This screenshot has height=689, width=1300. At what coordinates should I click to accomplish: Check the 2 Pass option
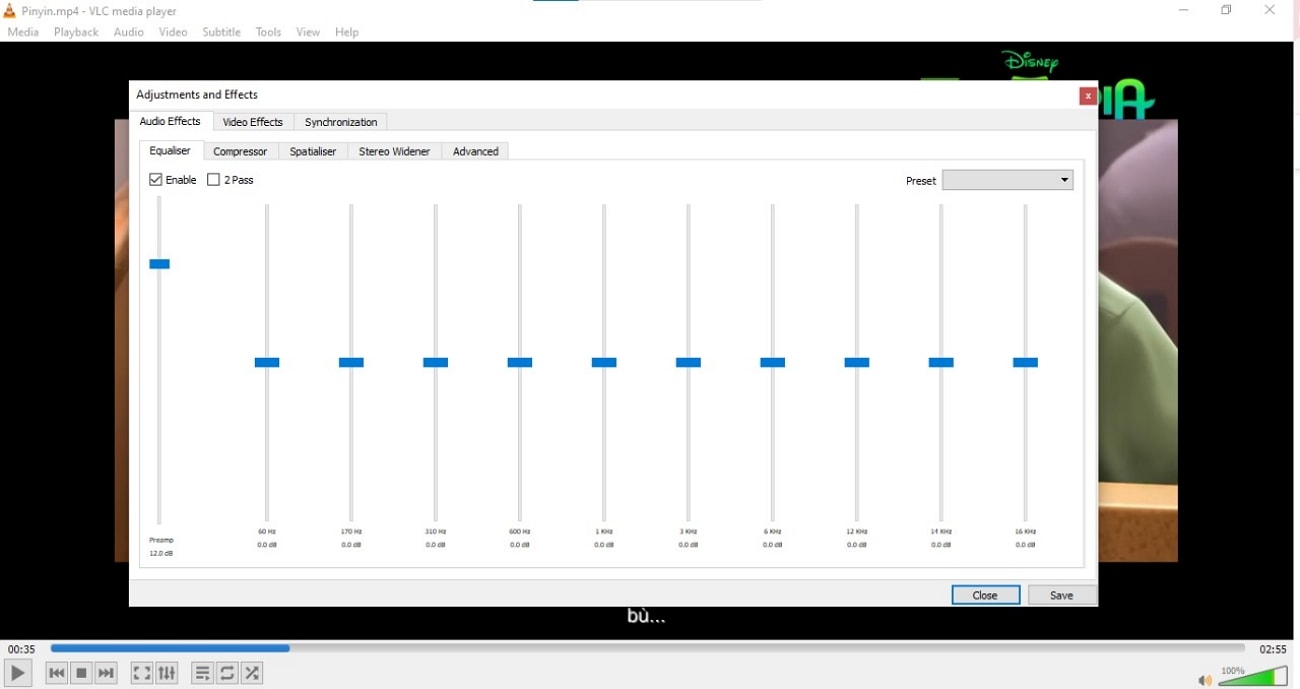[213, 180]
